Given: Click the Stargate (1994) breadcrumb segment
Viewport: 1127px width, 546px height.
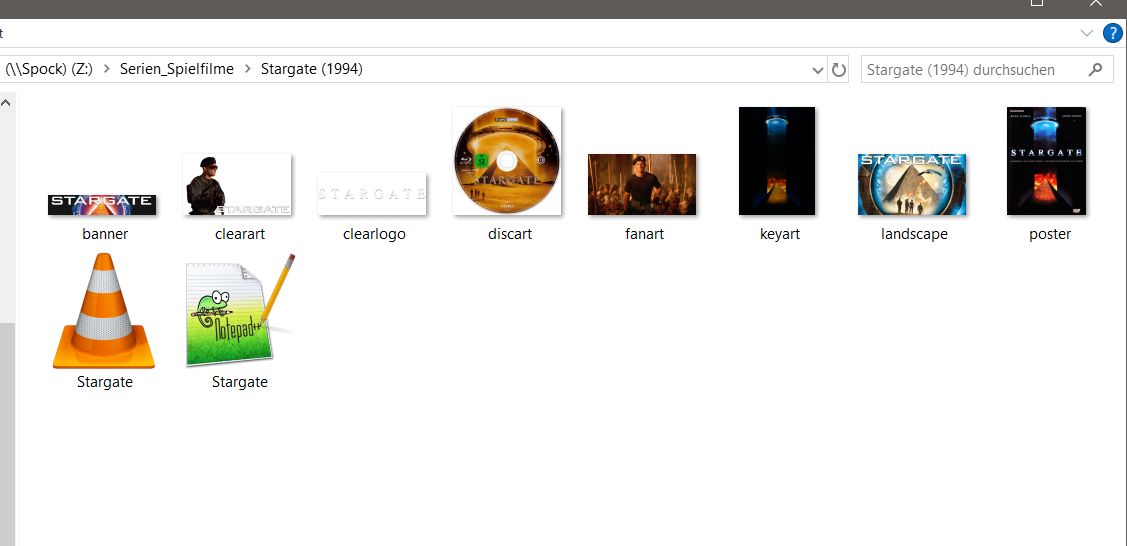Looking at the screenshot, I should click(x=312, y=69).
